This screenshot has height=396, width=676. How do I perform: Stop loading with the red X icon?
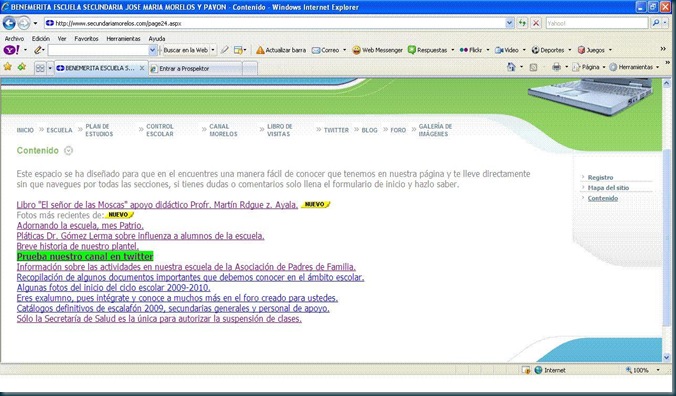536,23
